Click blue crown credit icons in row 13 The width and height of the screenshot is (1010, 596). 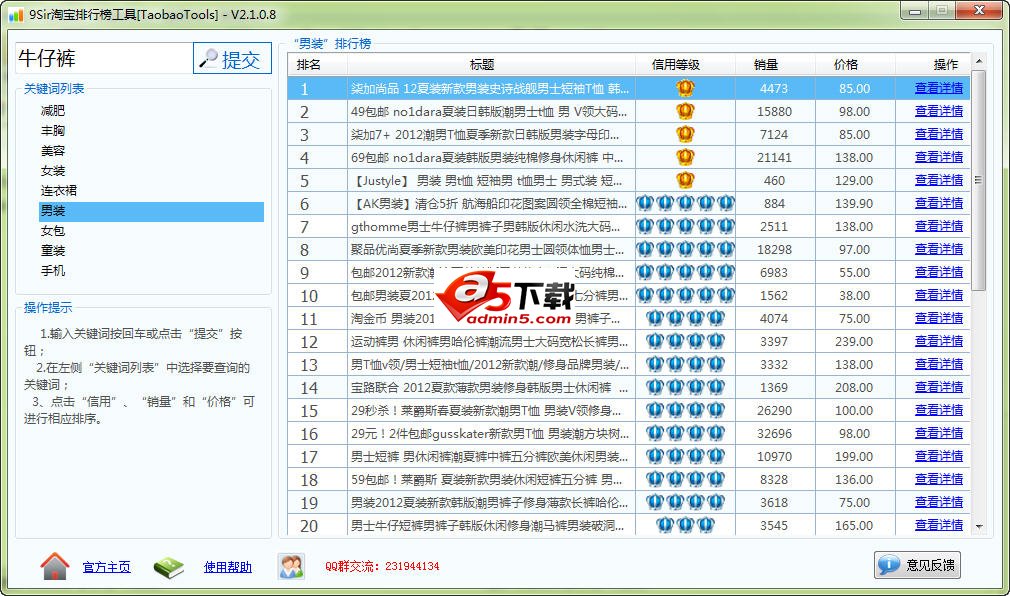(x=685, y=364)
